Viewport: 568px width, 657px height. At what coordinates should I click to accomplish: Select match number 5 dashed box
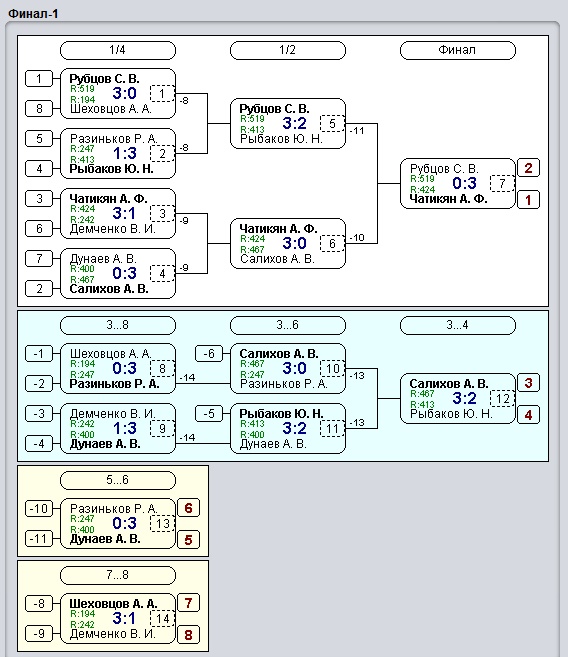332,124
